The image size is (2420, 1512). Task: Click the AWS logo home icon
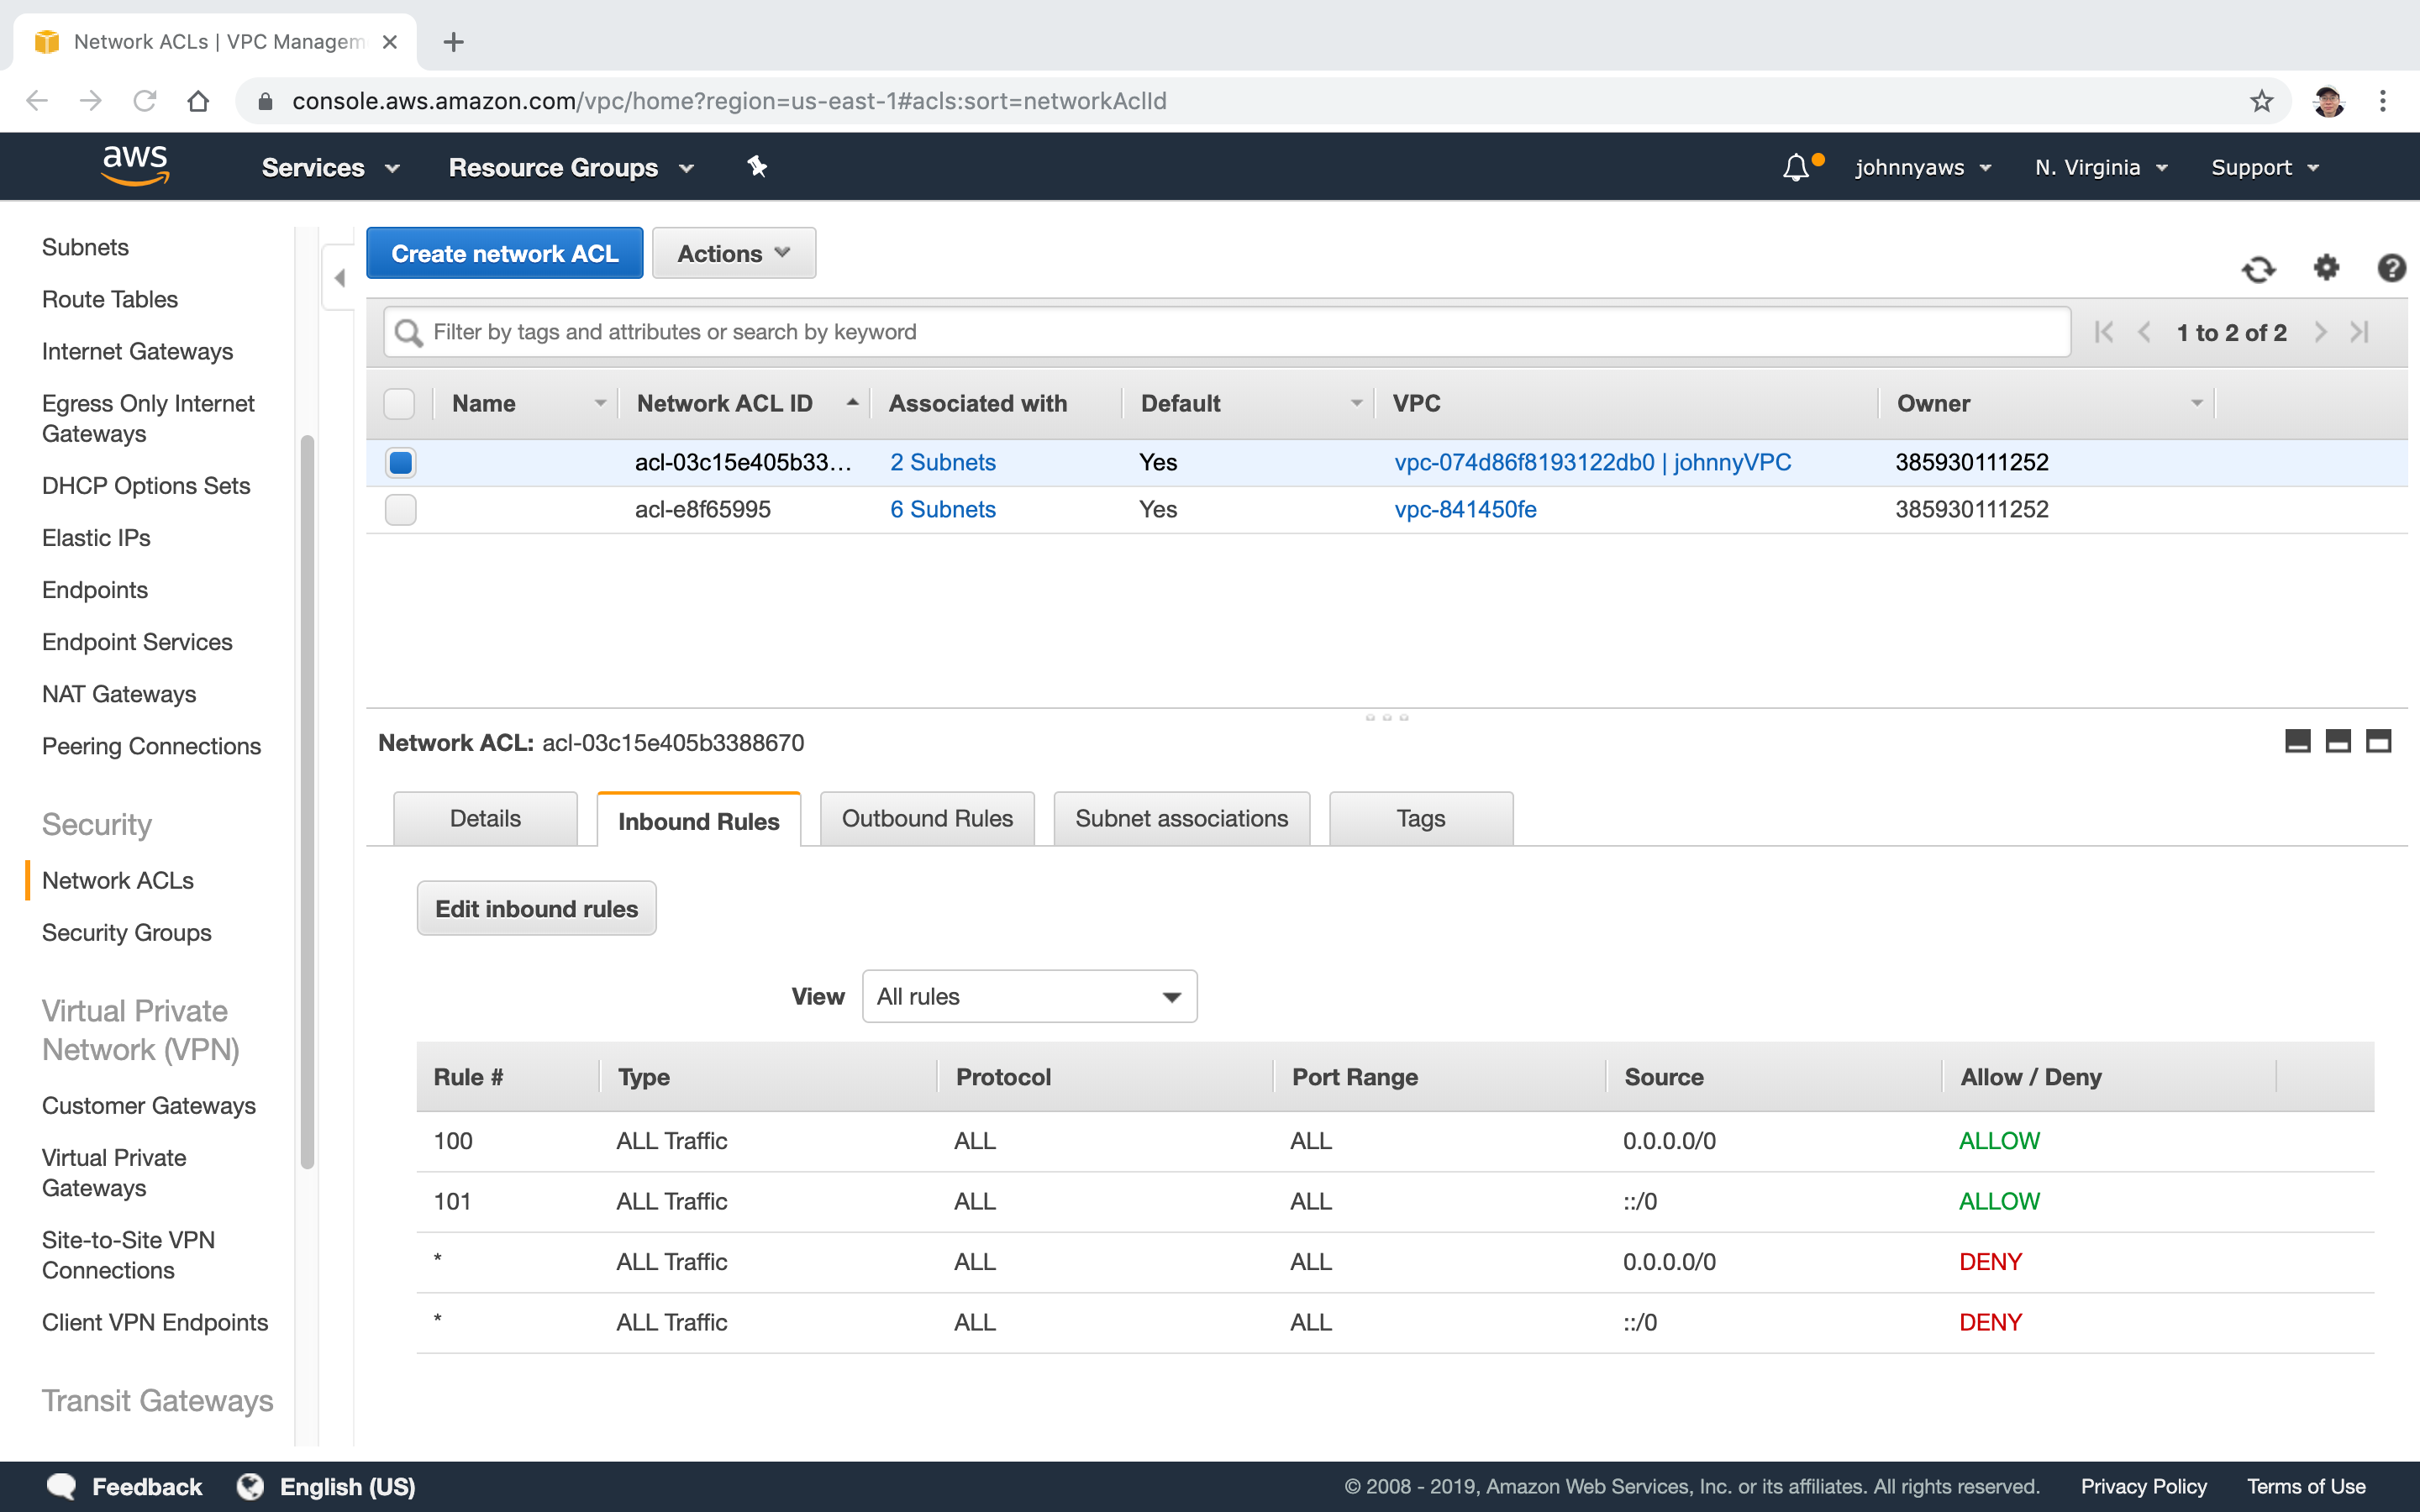[x=135, y=166]
